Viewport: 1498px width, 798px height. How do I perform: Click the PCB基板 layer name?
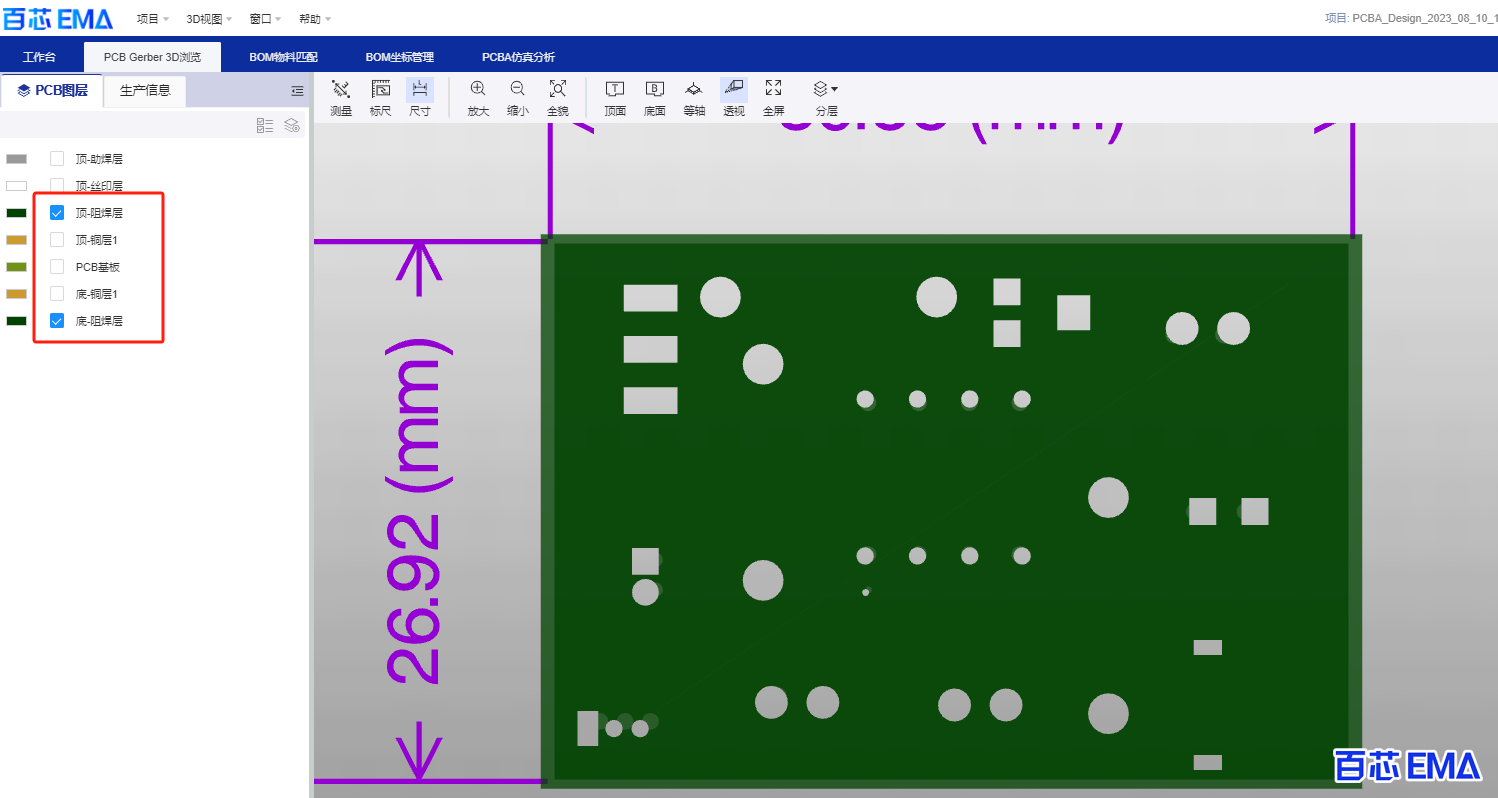98,267
